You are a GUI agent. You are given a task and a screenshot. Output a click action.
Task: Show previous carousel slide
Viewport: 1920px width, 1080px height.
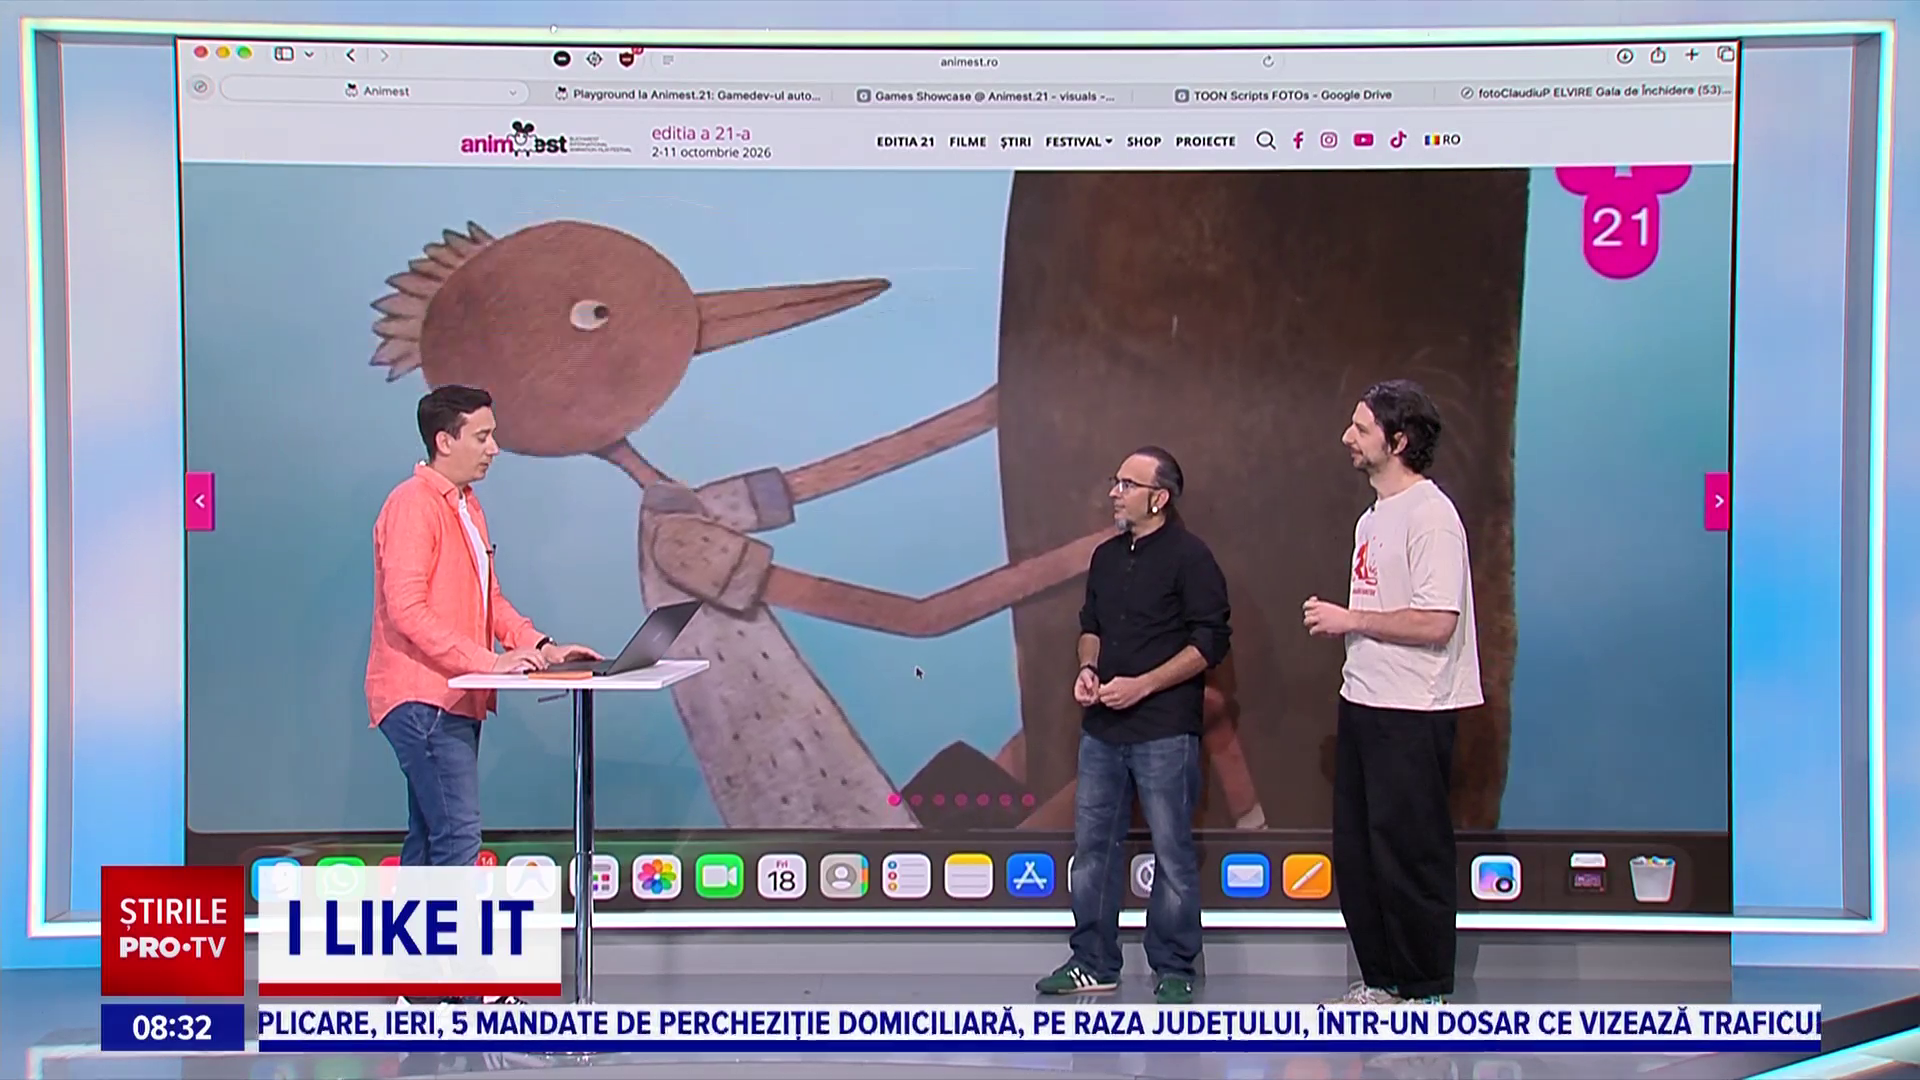point(200,501)
